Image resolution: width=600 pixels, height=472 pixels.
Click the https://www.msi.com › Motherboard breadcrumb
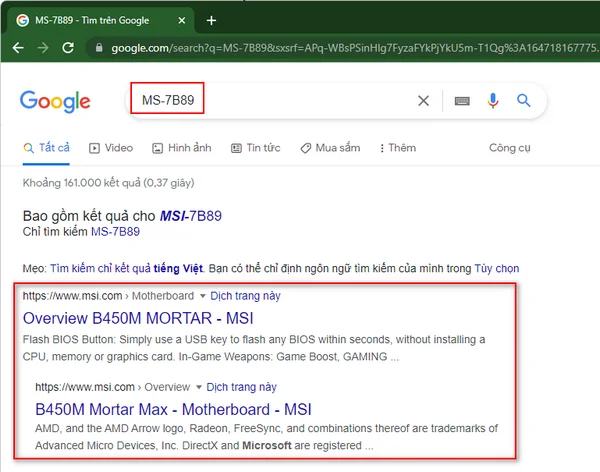tap(108, 296)
